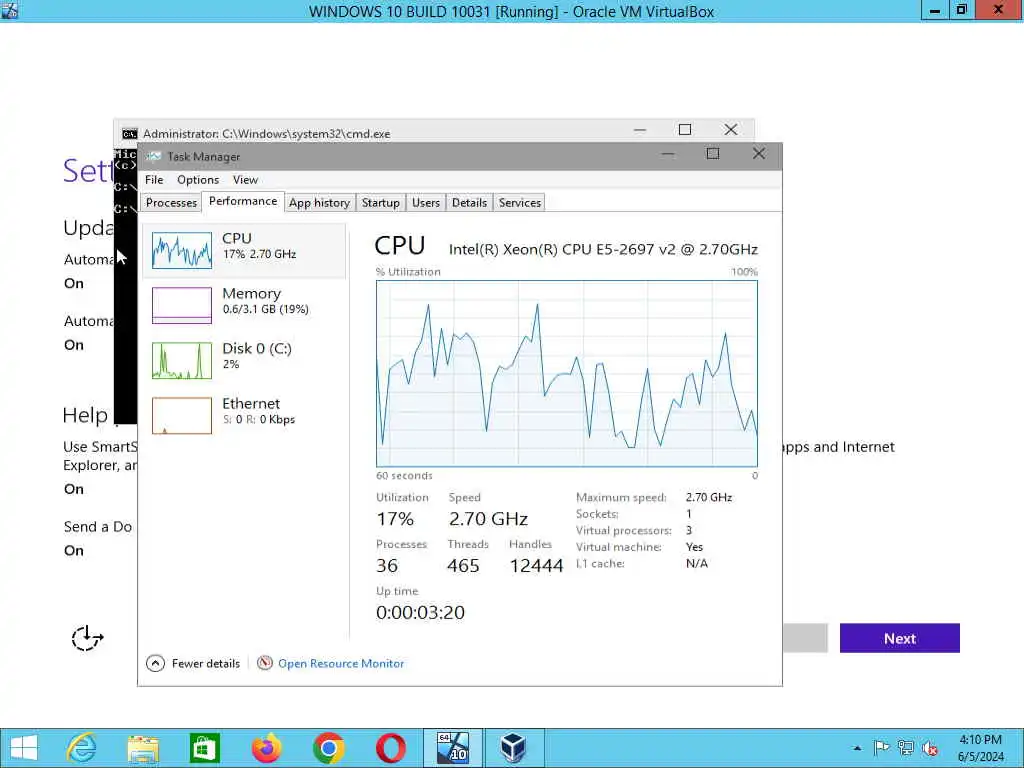
Task: Click the network tray icon
Action: coord(905,748)
